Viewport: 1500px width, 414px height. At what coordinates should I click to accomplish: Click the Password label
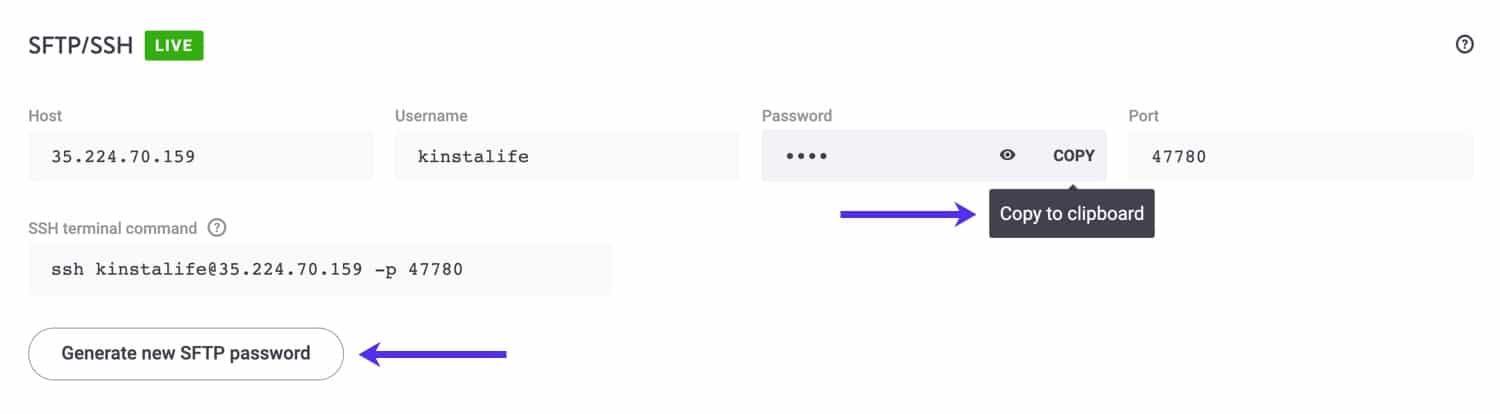pyautogui.click(x=796, y=116)
